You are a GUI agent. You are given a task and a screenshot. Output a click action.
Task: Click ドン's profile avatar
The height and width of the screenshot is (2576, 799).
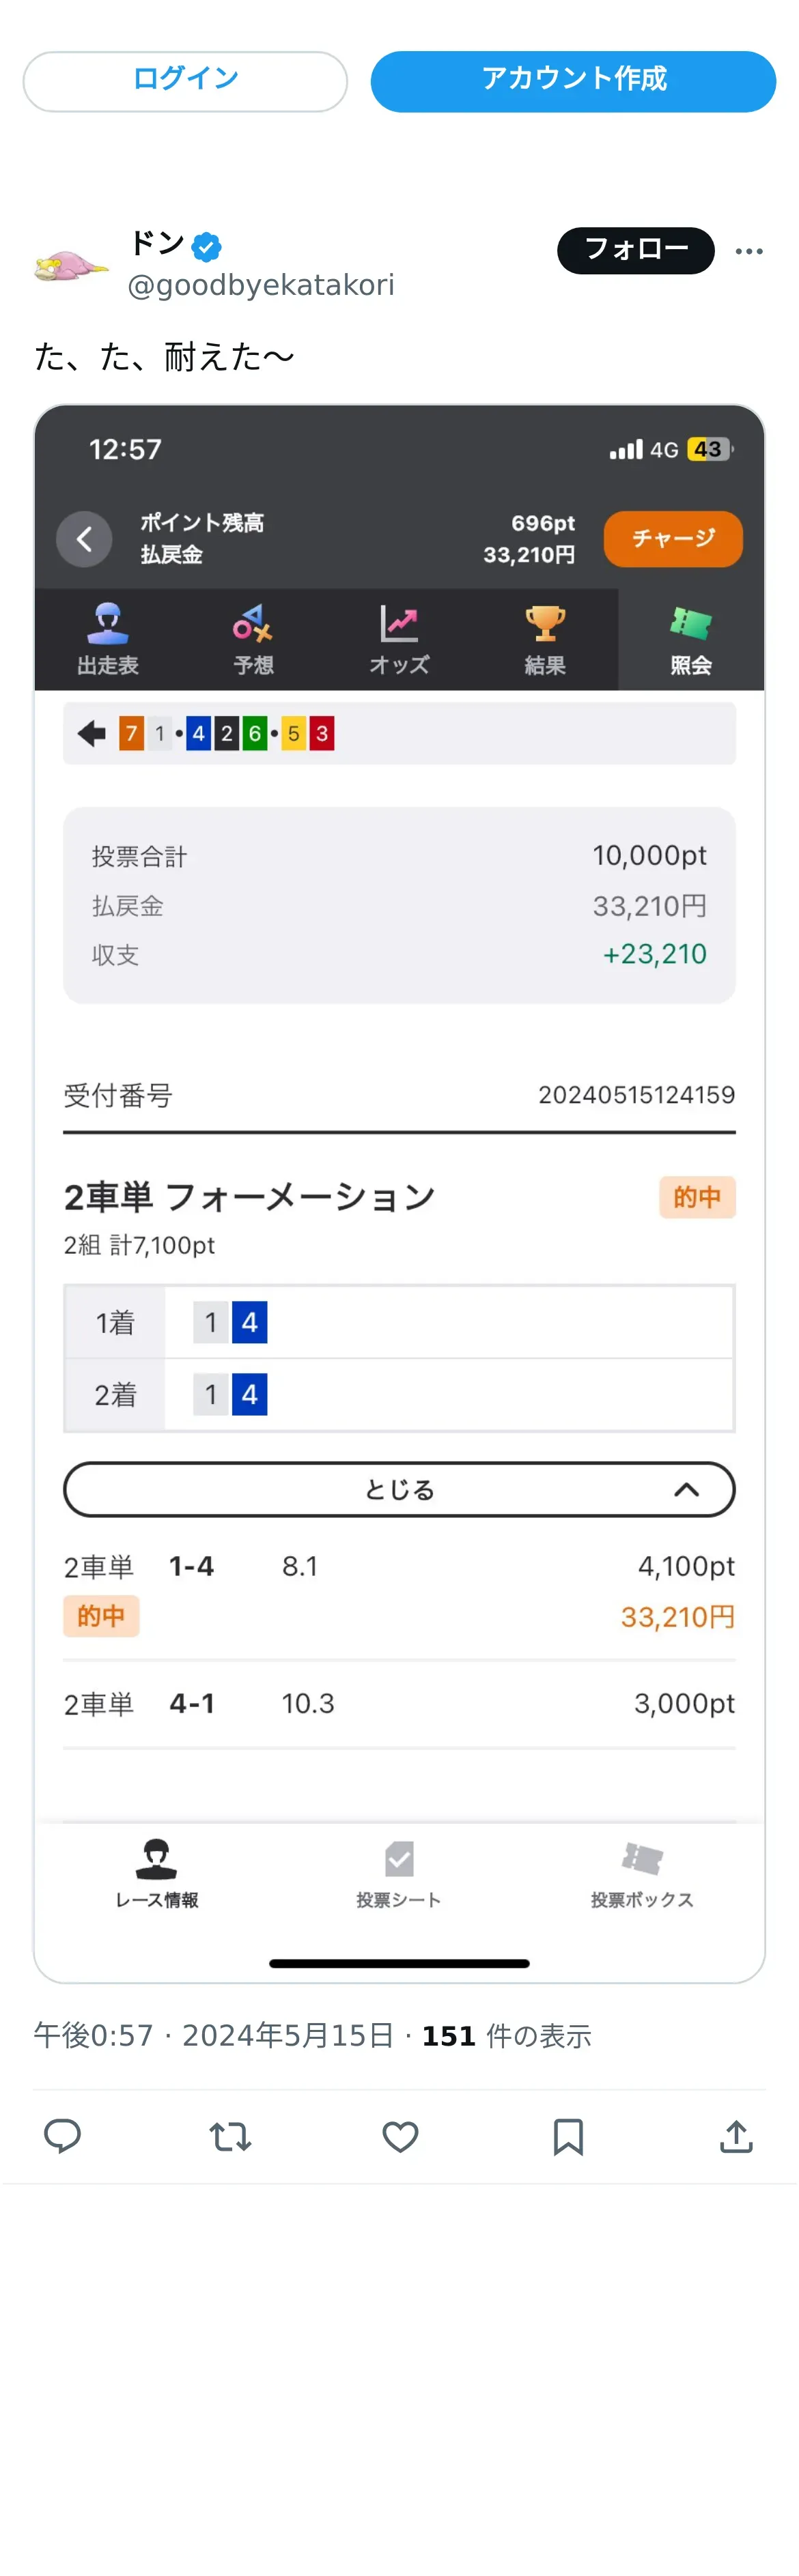70,267
